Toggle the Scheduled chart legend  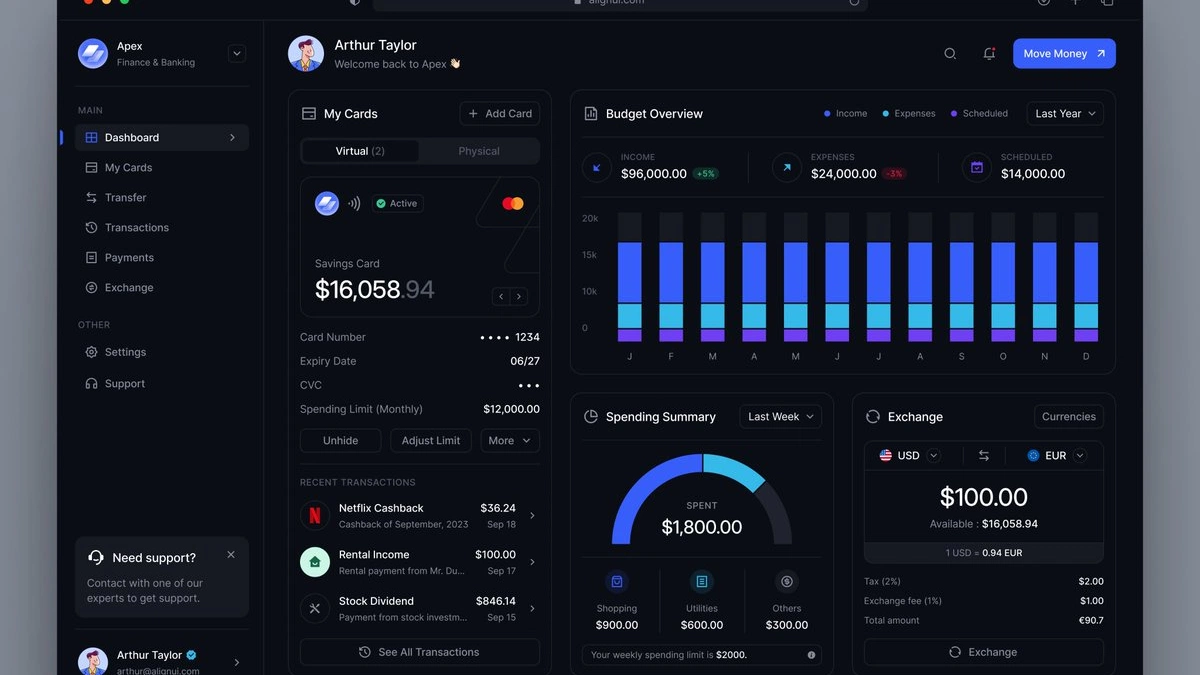tap(979, 114)
